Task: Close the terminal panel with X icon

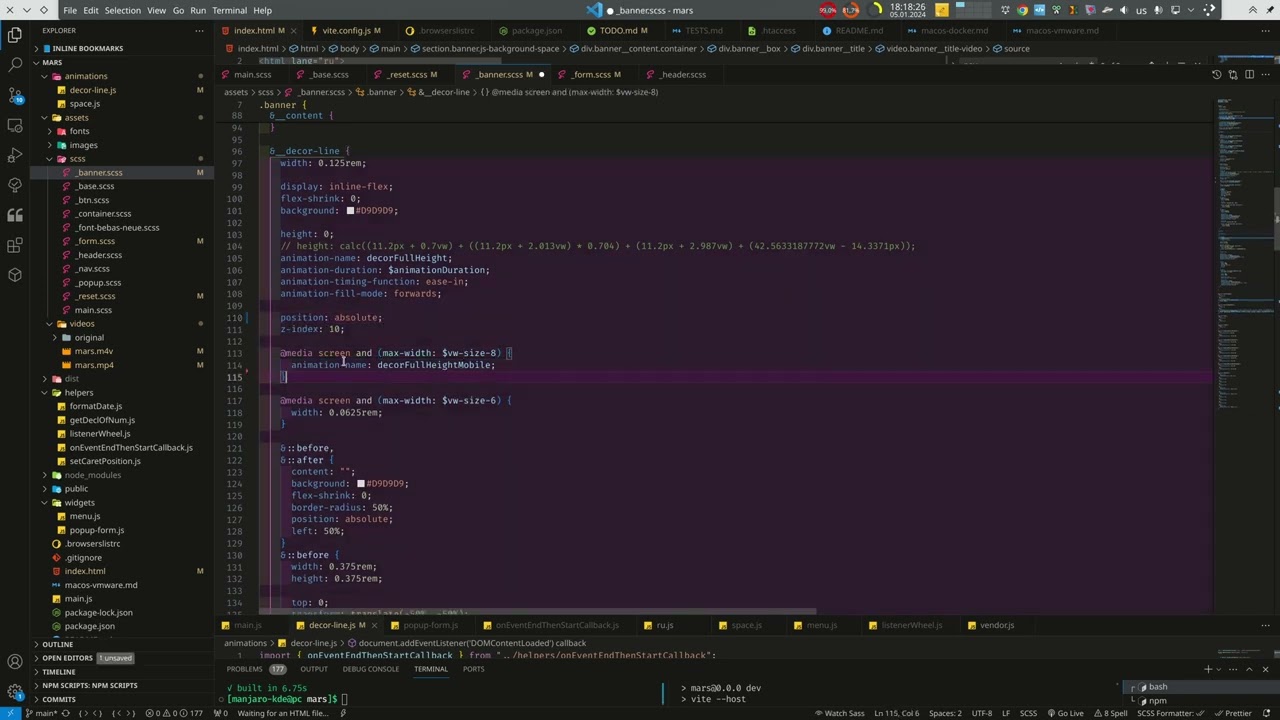Action: [1265, 669]
